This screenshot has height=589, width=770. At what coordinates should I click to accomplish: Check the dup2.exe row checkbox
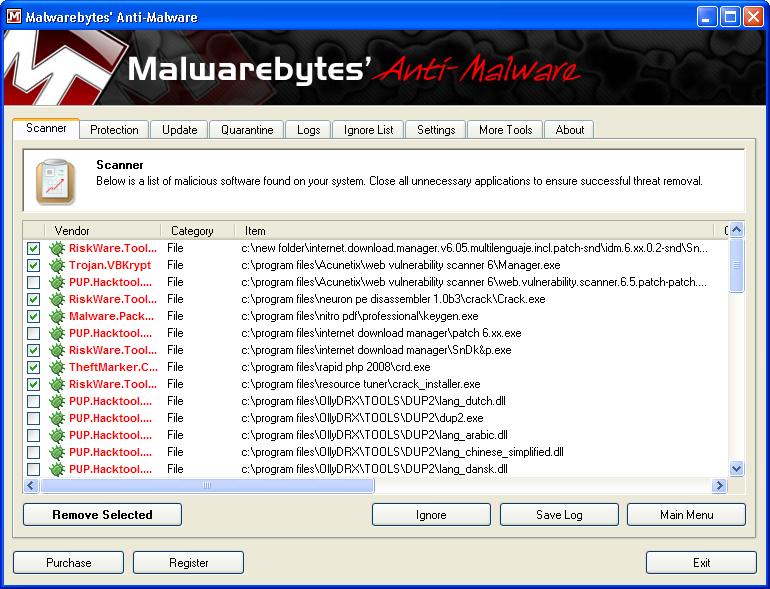click(x=33, y=419)
